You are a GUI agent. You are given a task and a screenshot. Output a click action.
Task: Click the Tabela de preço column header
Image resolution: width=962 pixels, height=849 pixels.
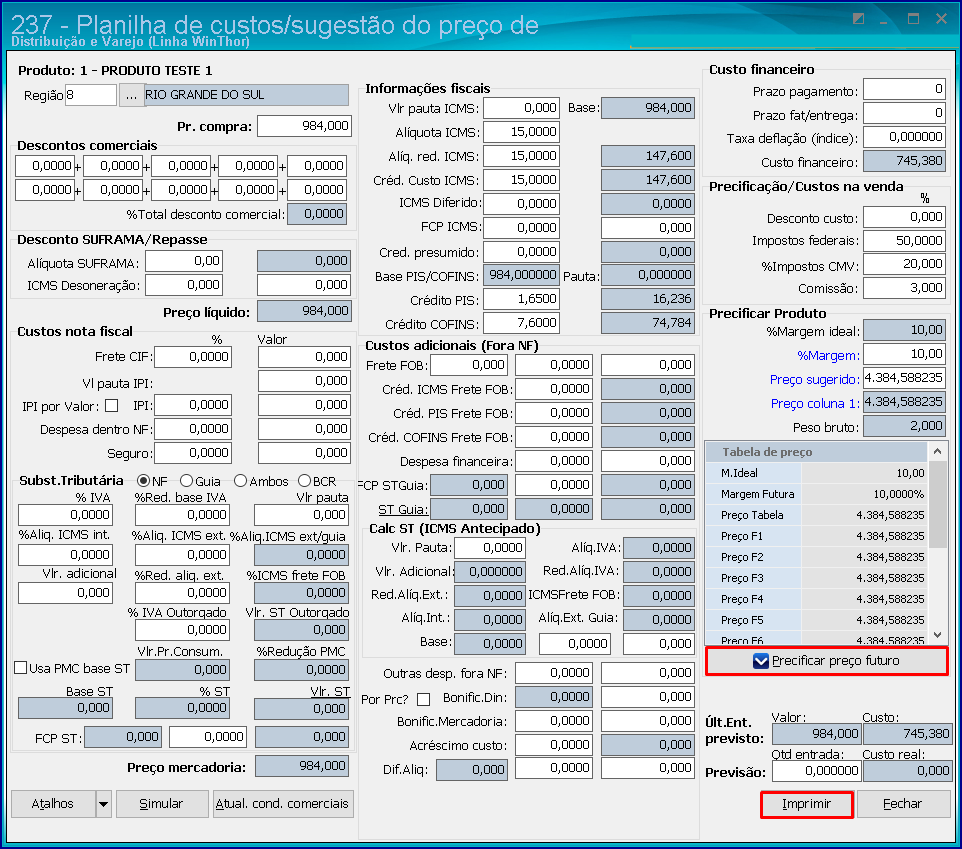[x=817, y=452]
